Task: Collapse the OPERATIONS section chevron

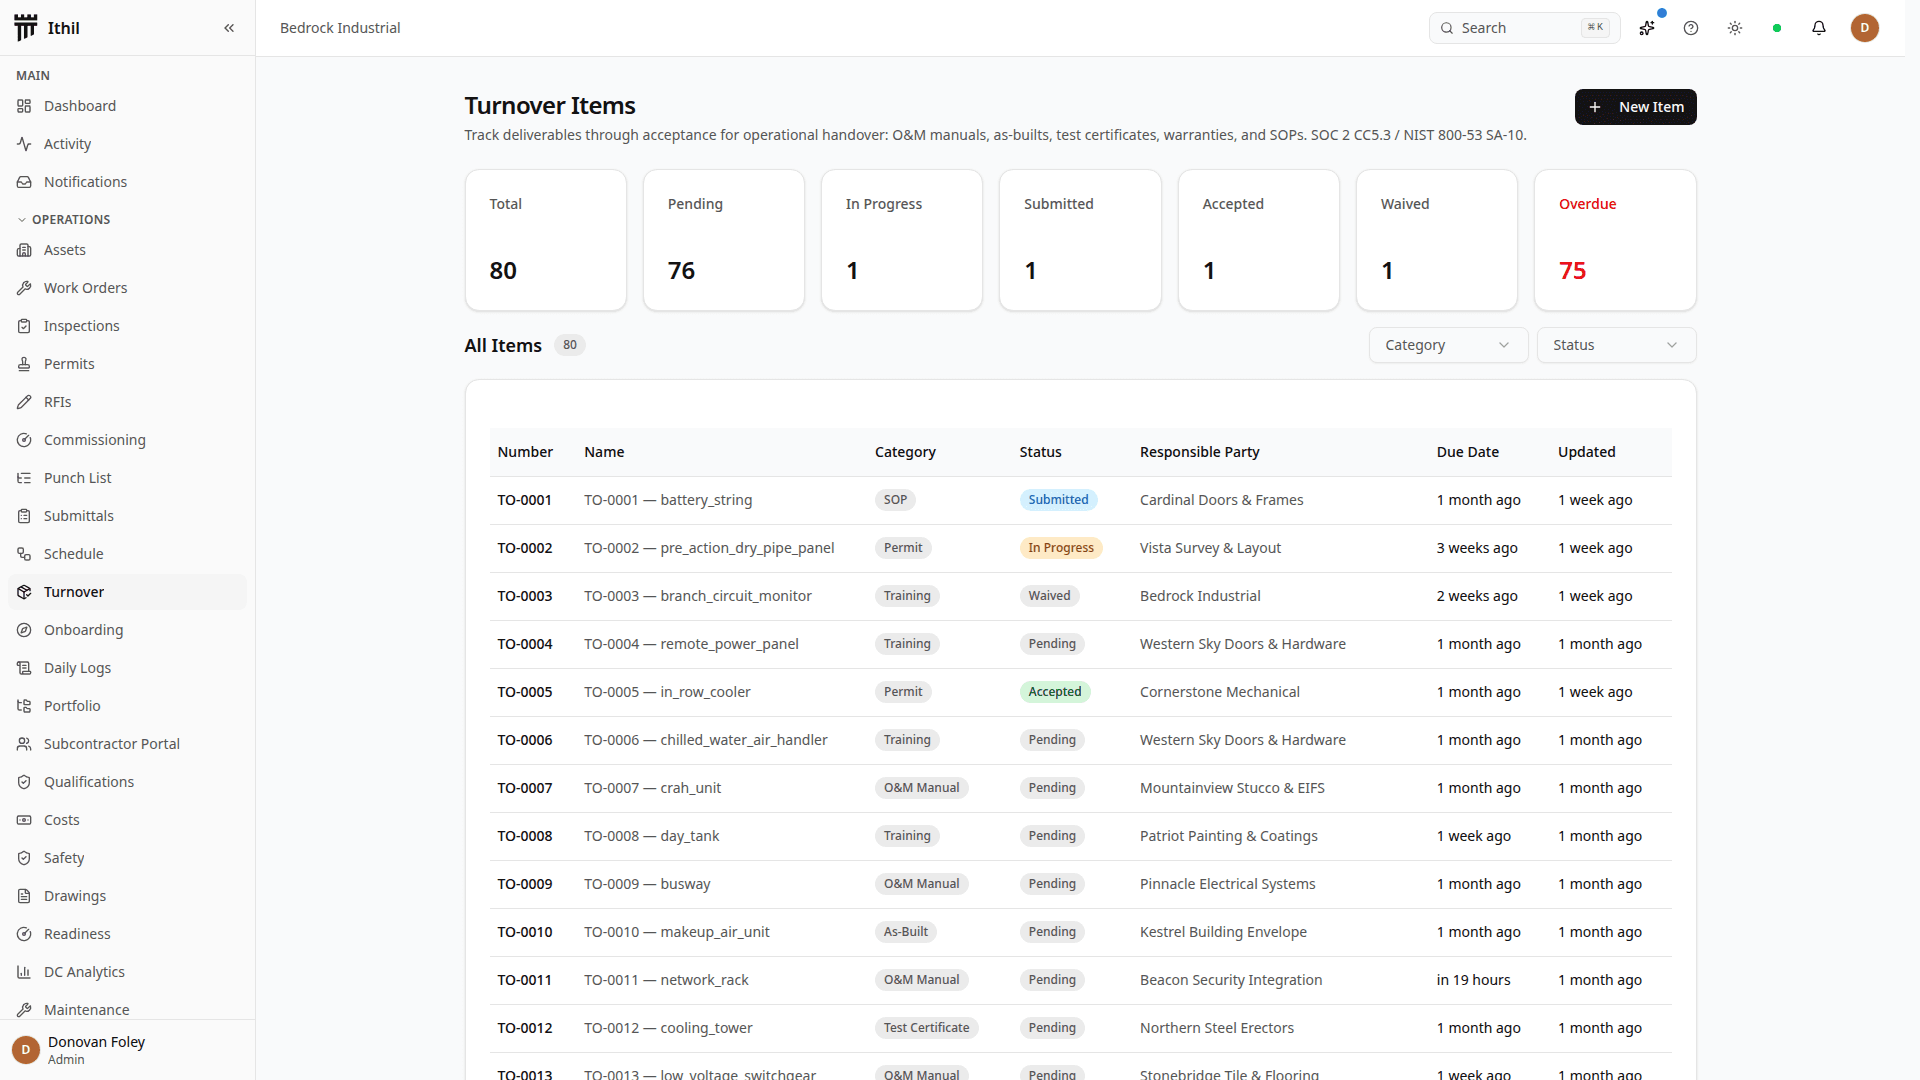Action: [x=22, y=220]
